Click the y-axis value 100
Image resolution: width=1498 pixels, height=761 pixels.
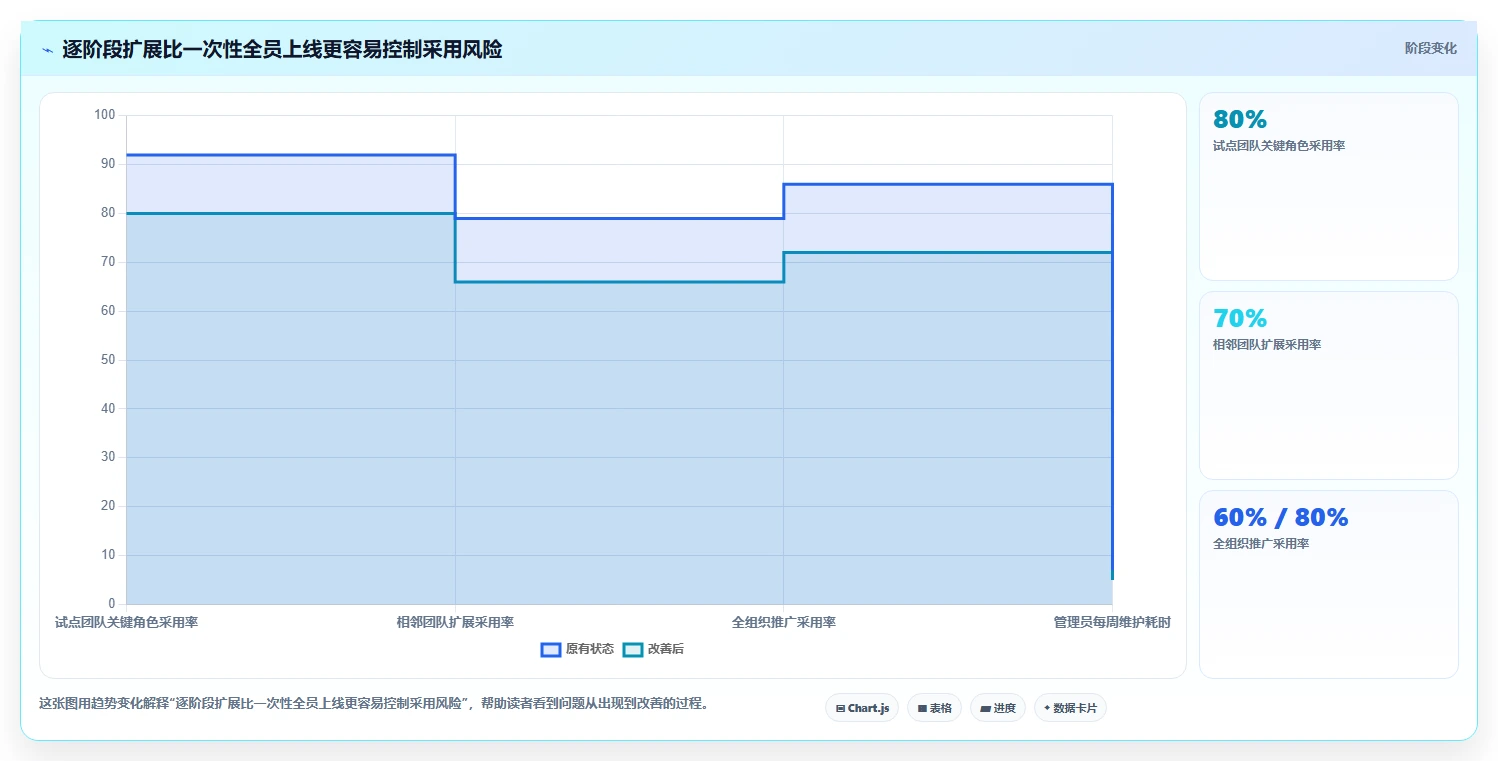[105, 115]
